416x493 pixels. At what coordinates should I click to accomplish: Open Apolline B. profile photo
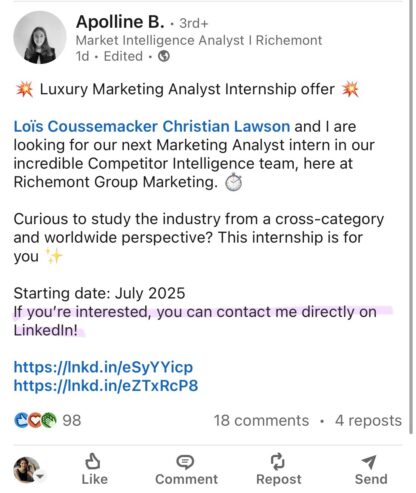(40, 37)
